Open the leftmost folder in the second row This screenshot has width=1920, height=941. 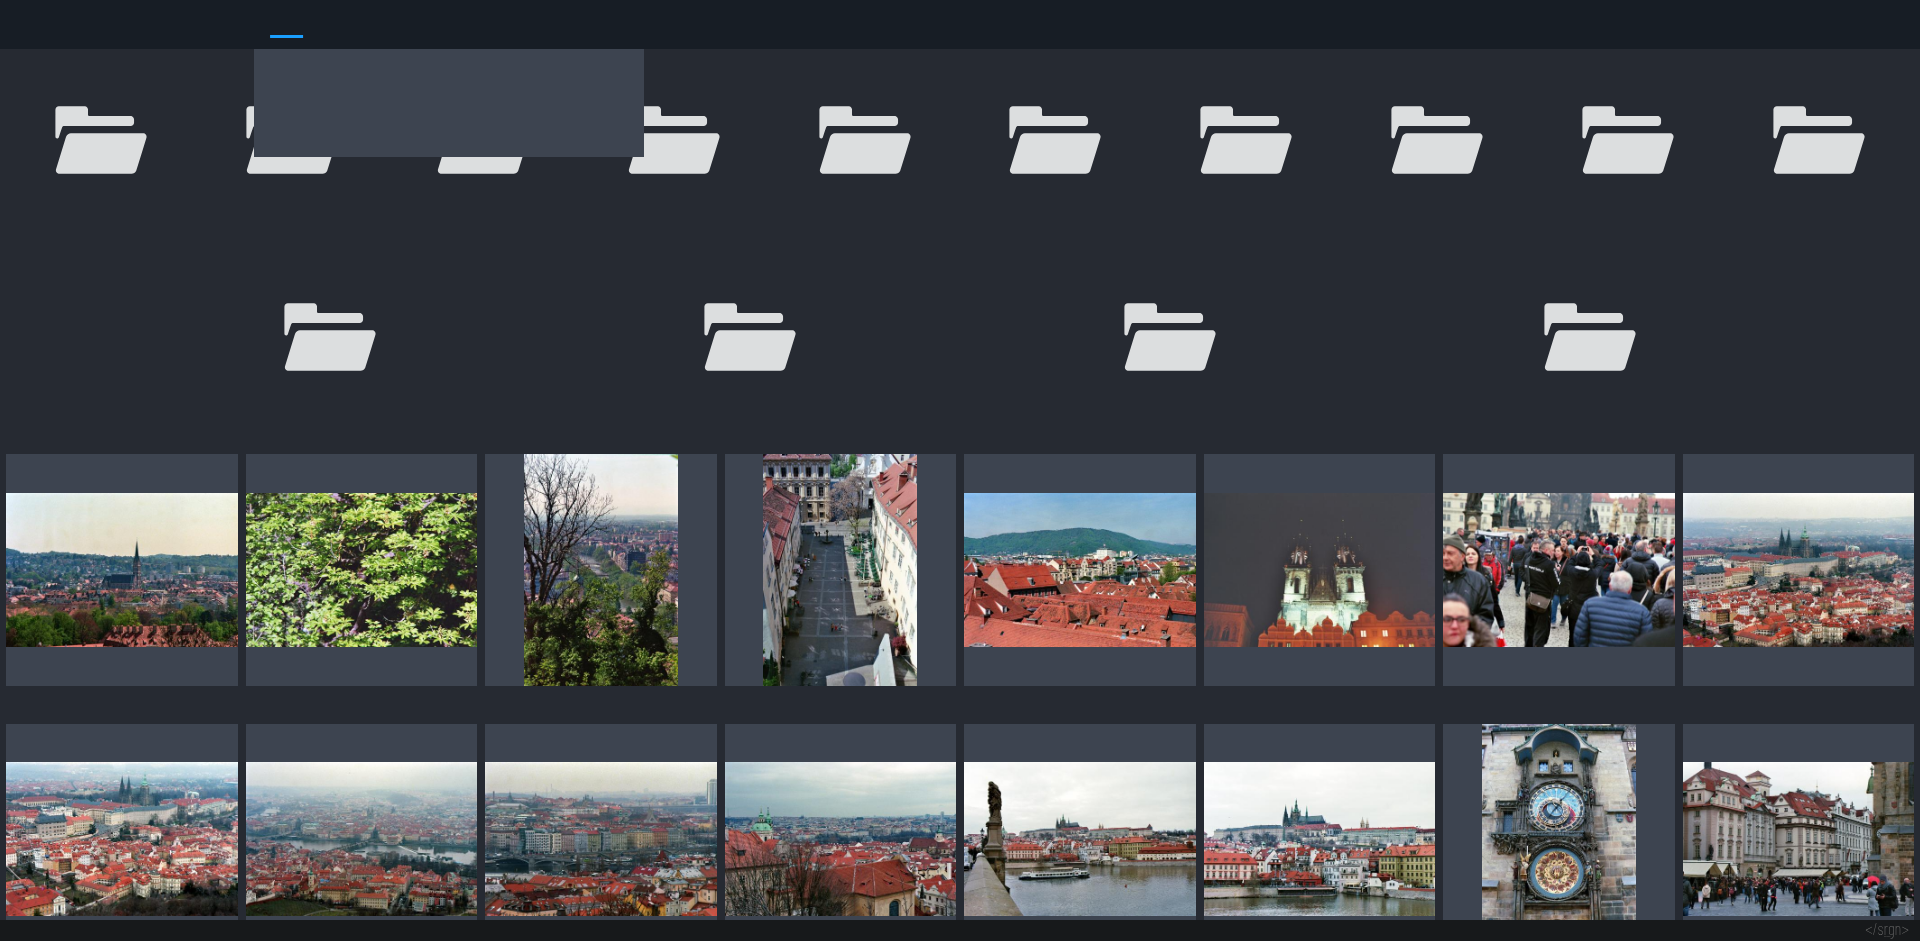pos(329,337)
